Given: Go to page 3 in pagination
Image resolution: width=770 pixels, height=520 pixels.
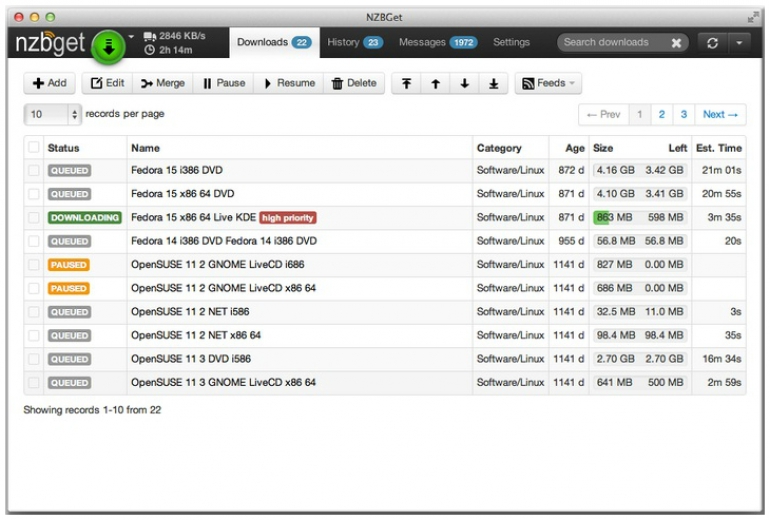Looking at the screenshot, I should click(x=684, y=114).
